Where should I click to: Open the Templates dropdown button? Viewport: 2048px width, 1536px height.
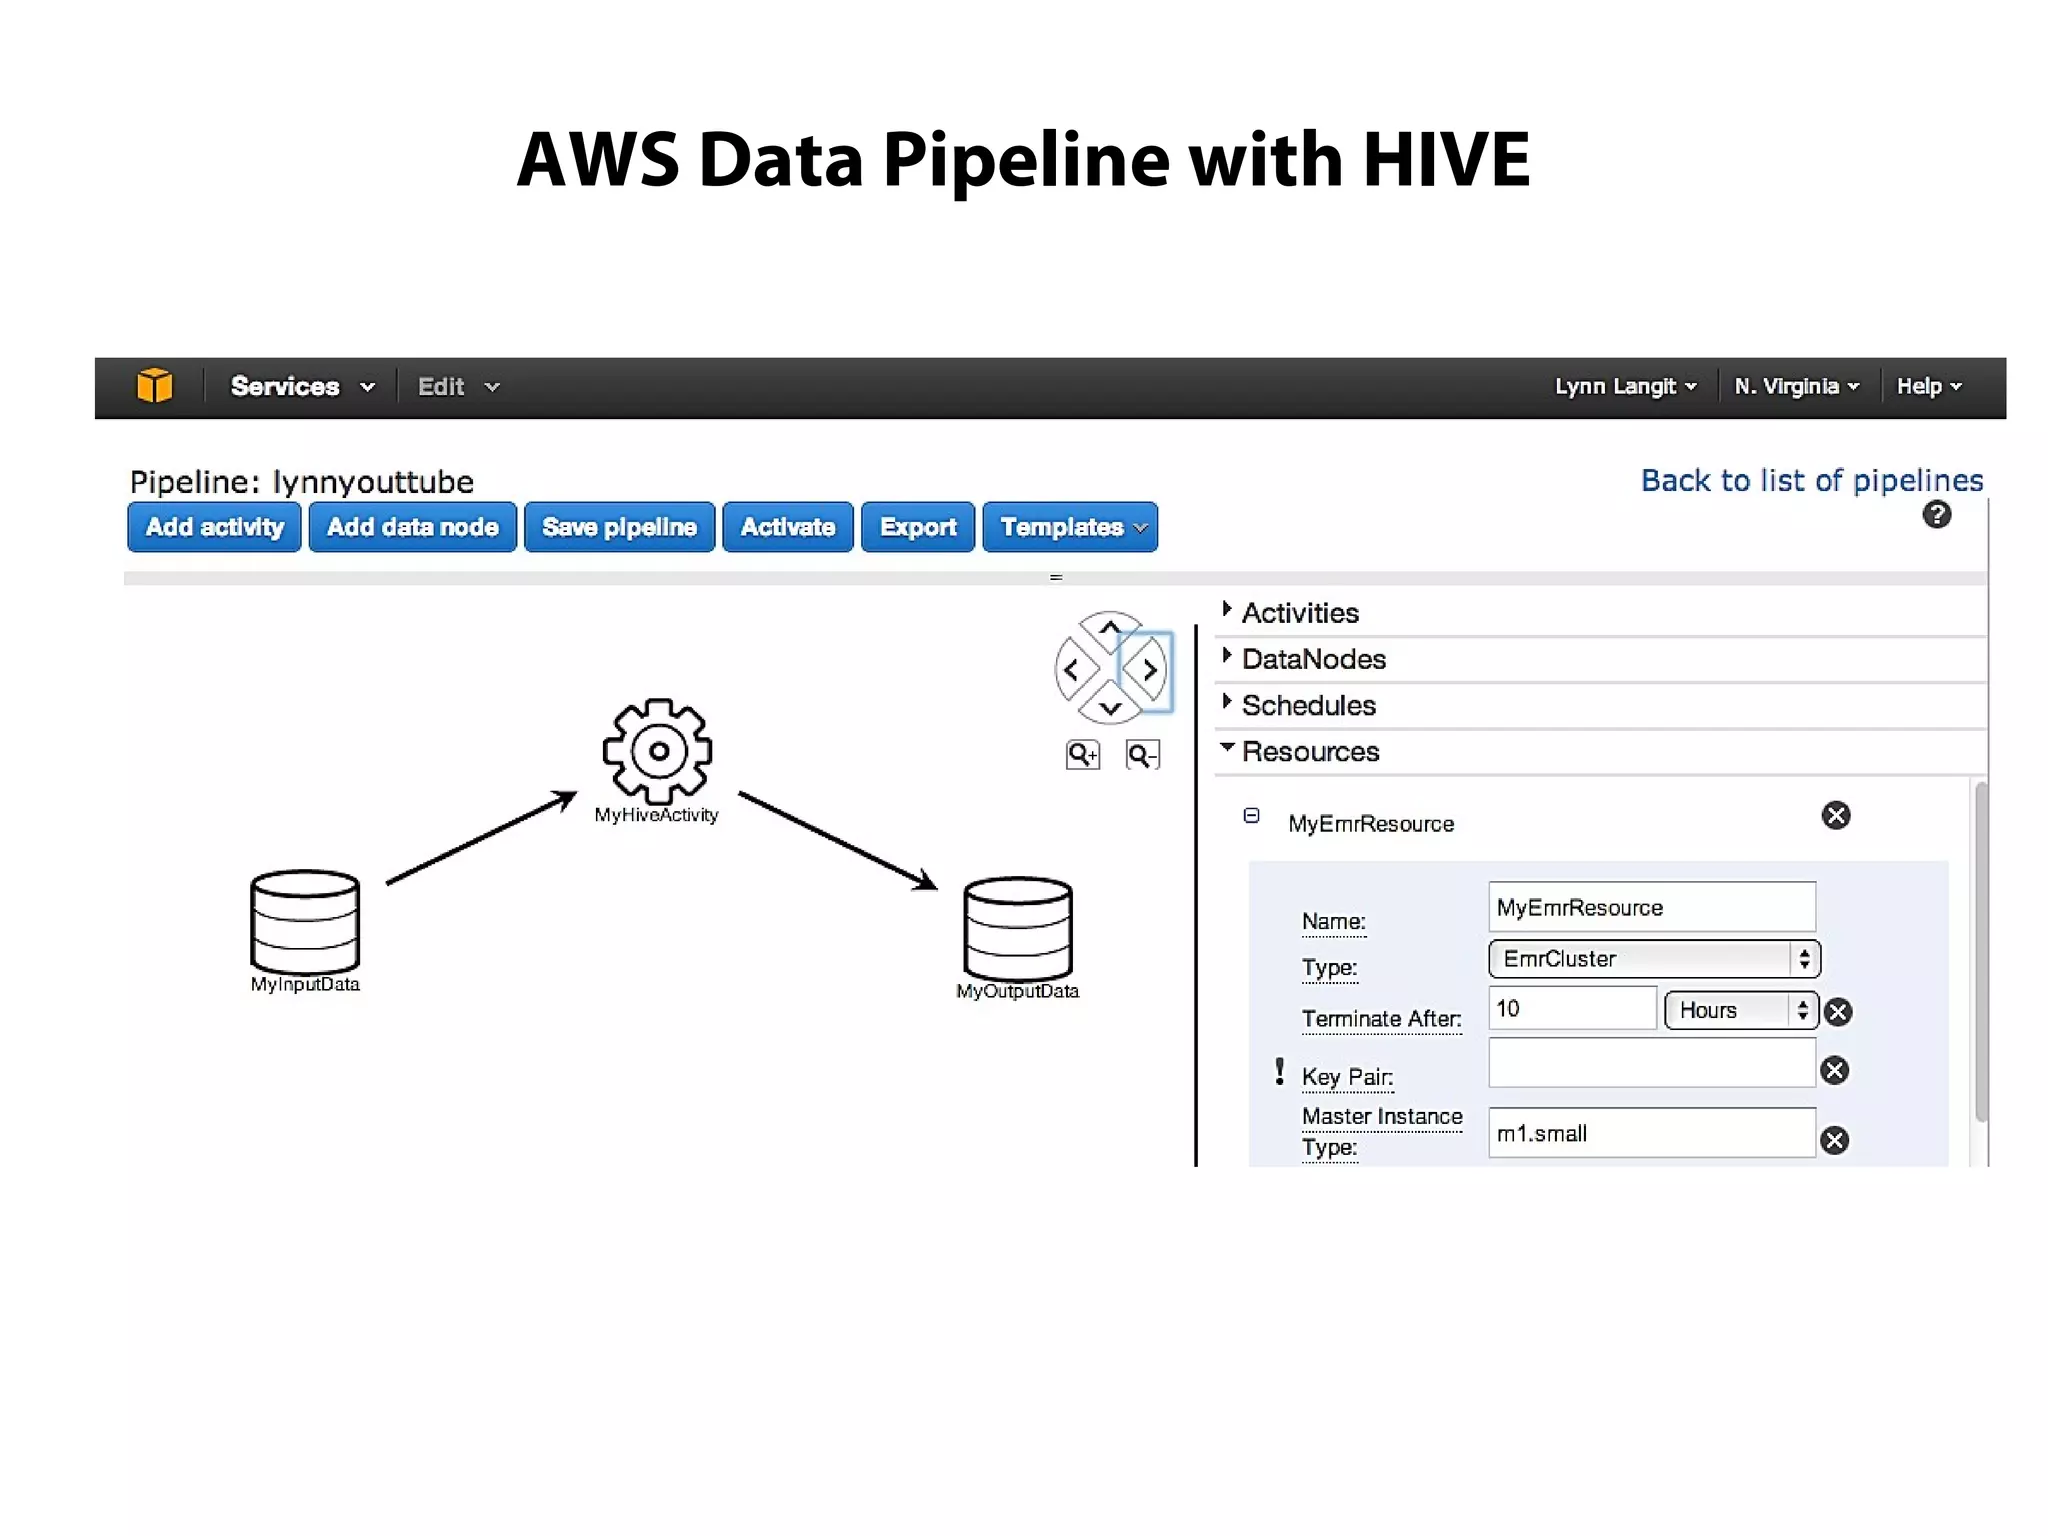click(1070, 527)
